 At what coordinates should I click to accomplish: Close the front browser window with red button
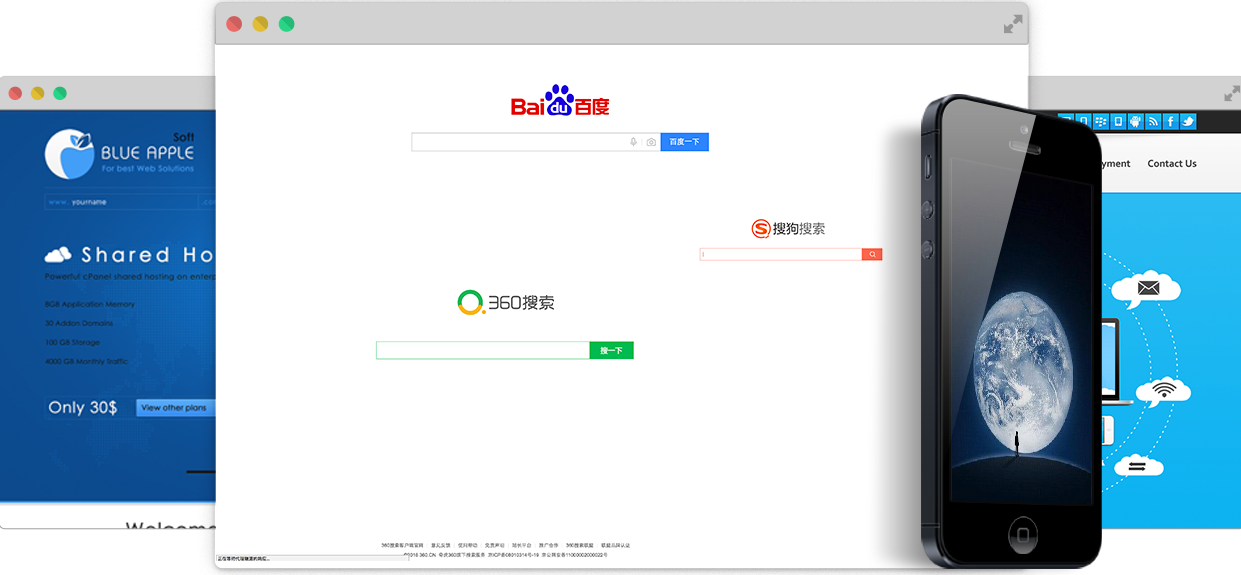tap(234, 24)
